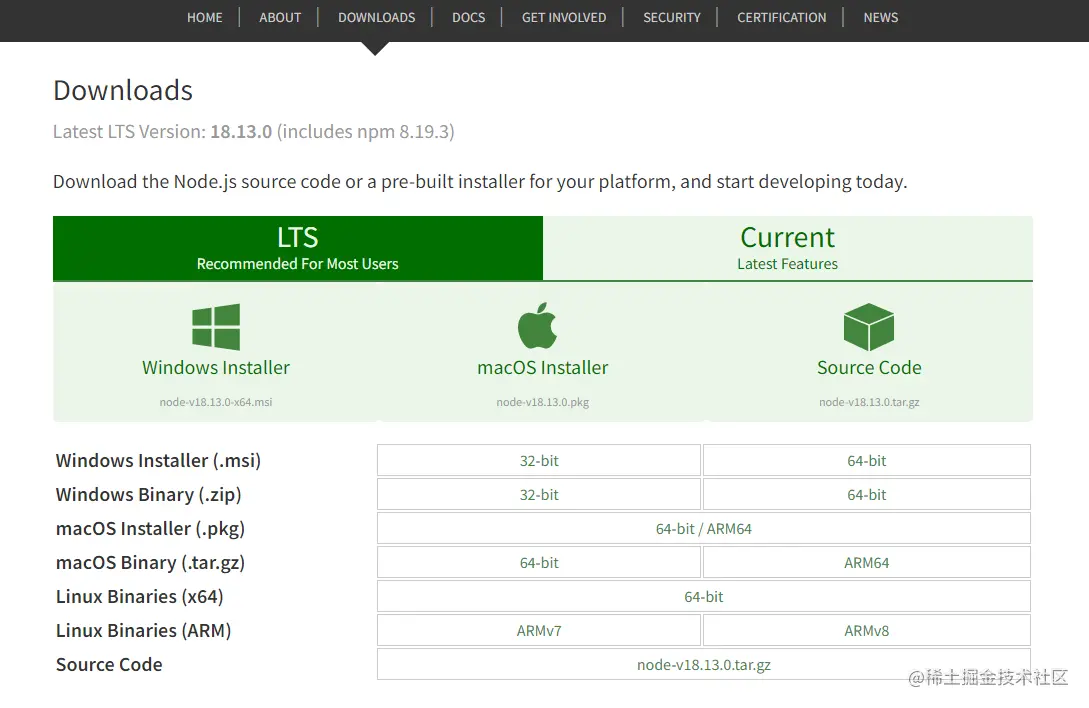The image size is (1089, 708).
Task: Open the CERTIFICATION nav item
Action: (781, 17)
